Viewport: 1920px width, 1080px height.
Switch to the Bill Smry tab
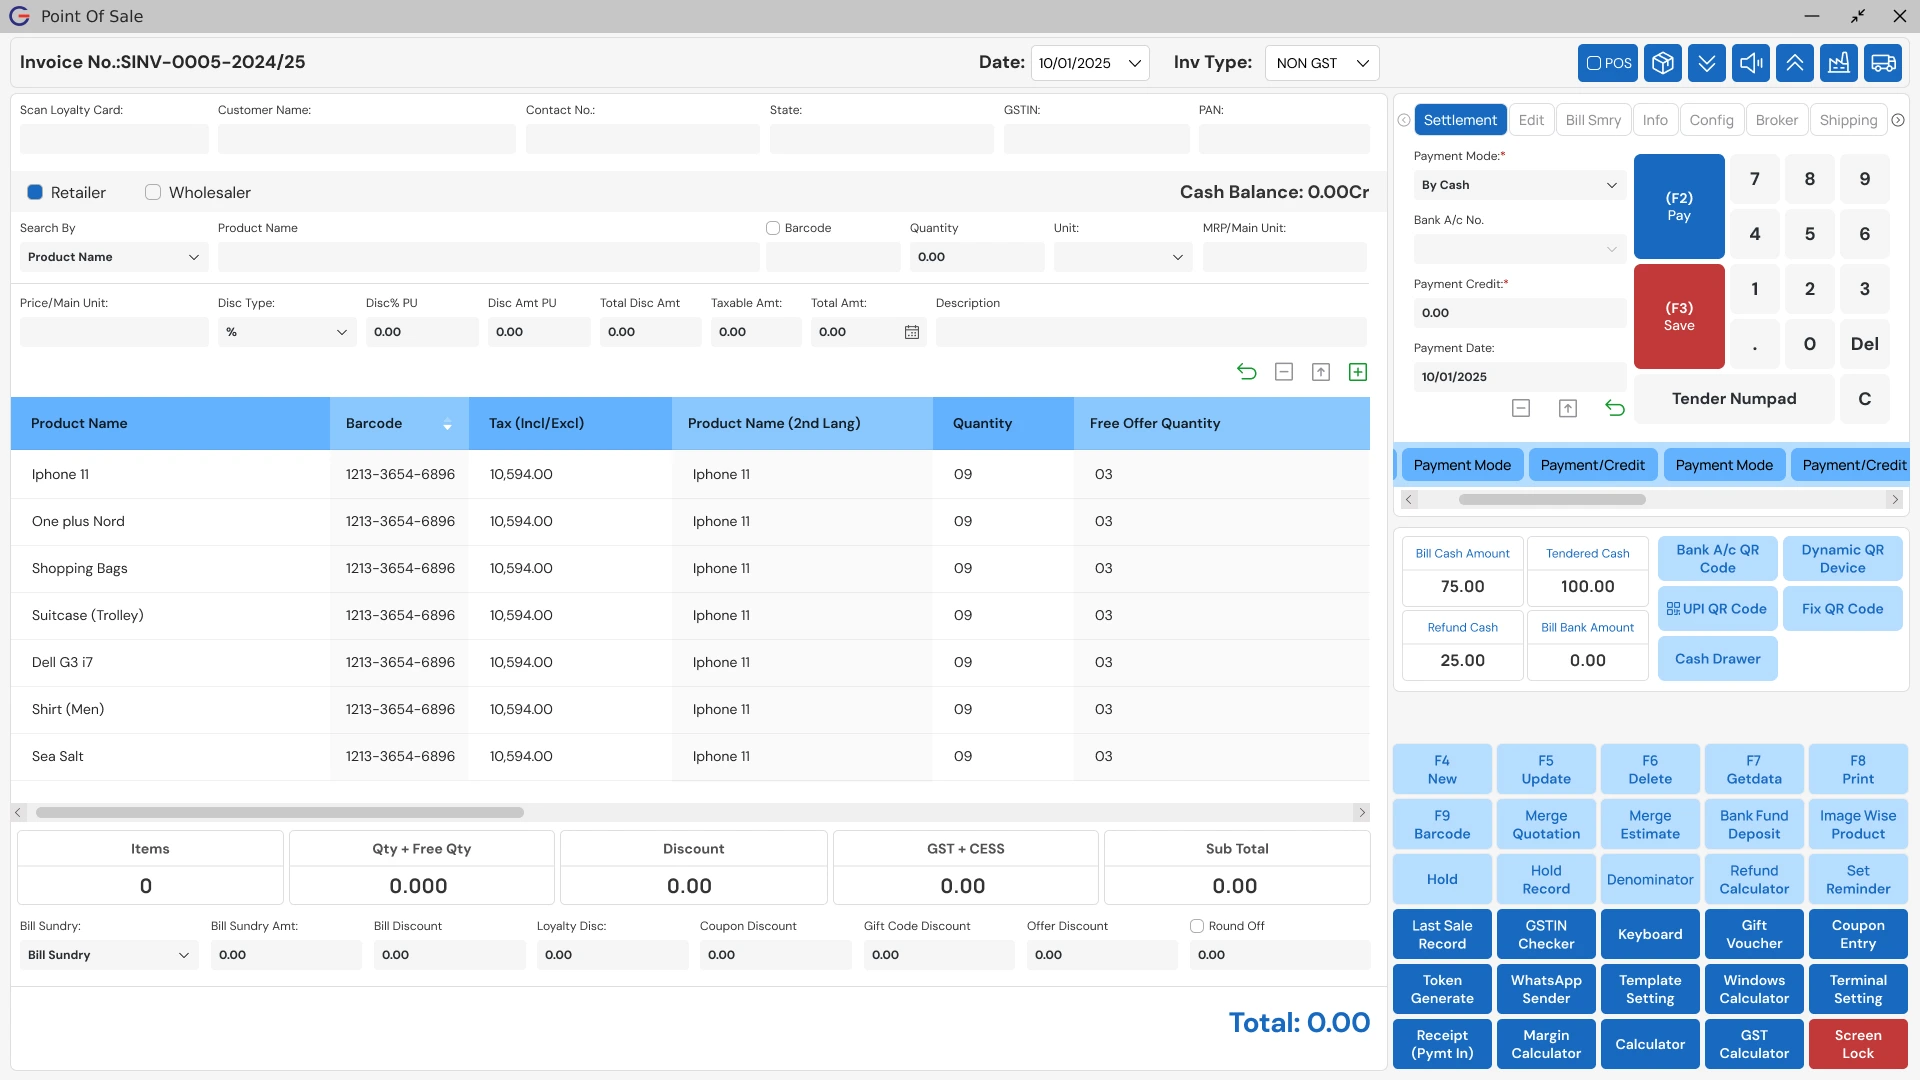coord(1592,120)
